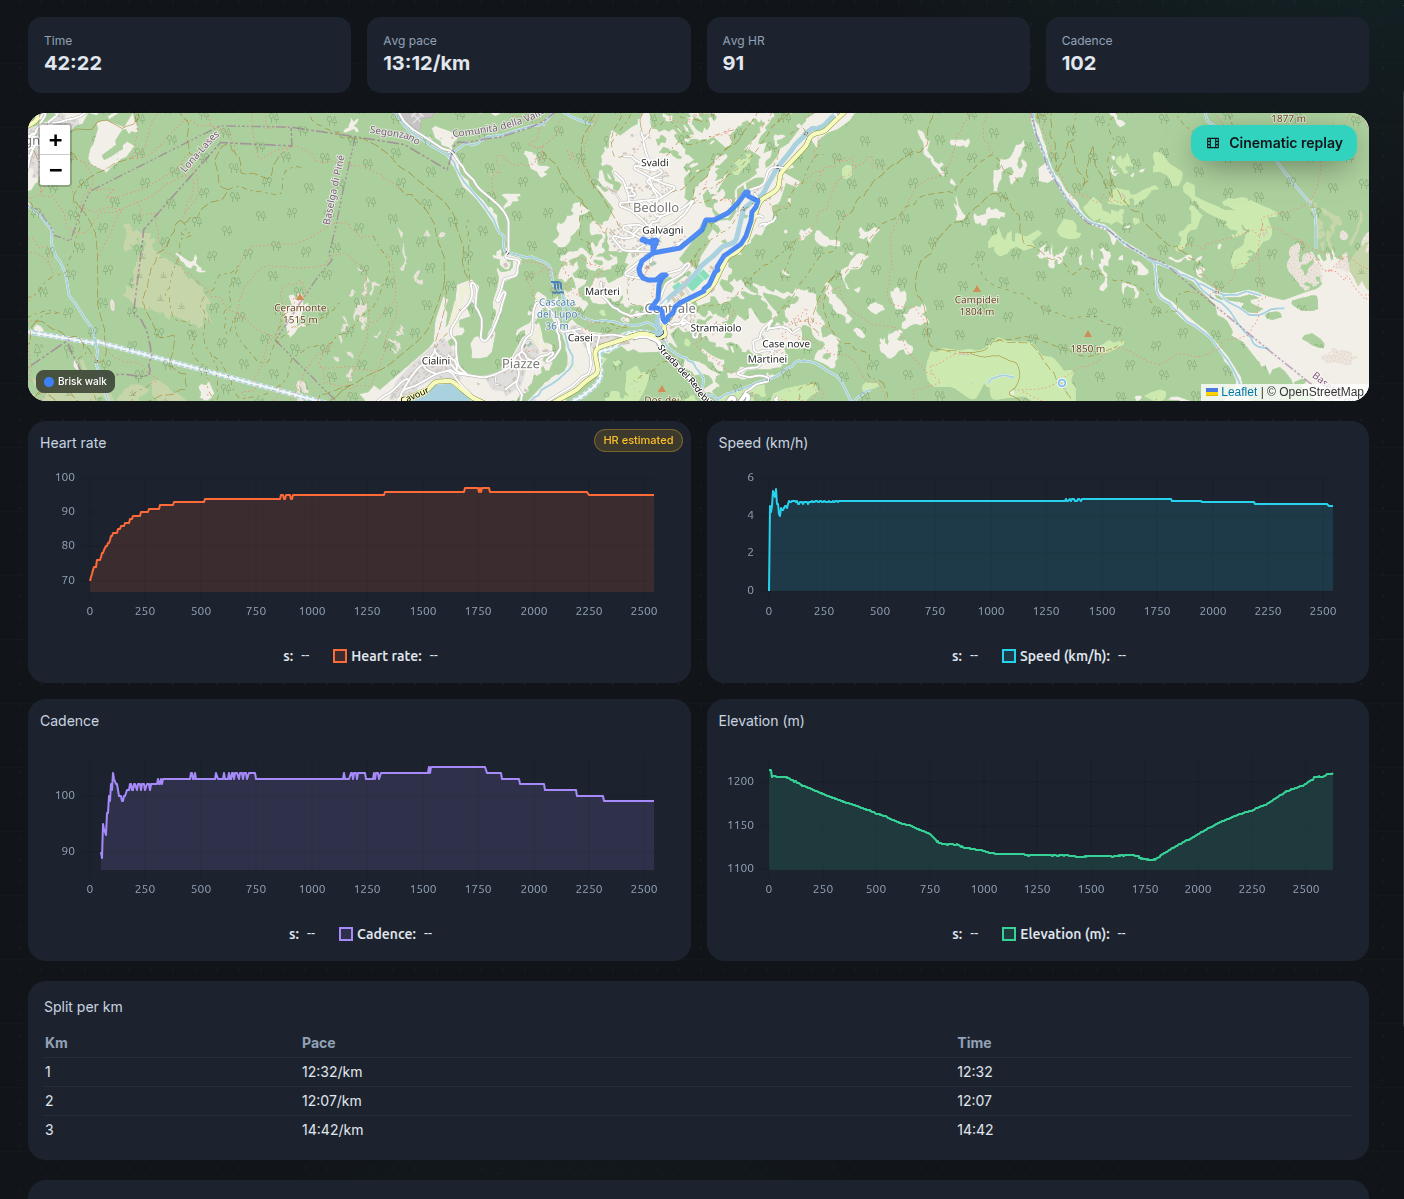Viewport: 1404px width, 1199px height.
Task: Zoom out on the route map
Action: pos(55,170)
